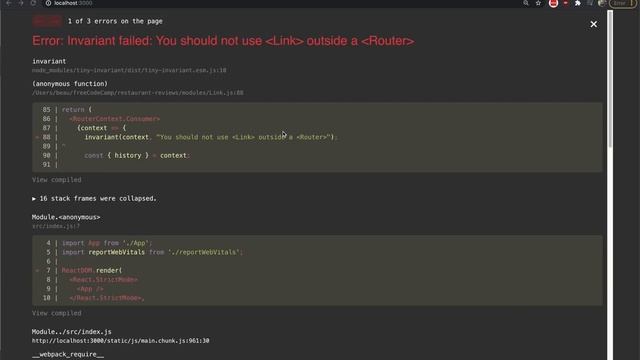This screenshot has height=360, width=640.
Task: Go to previous error with left arrow button
Action: (40, 21)
